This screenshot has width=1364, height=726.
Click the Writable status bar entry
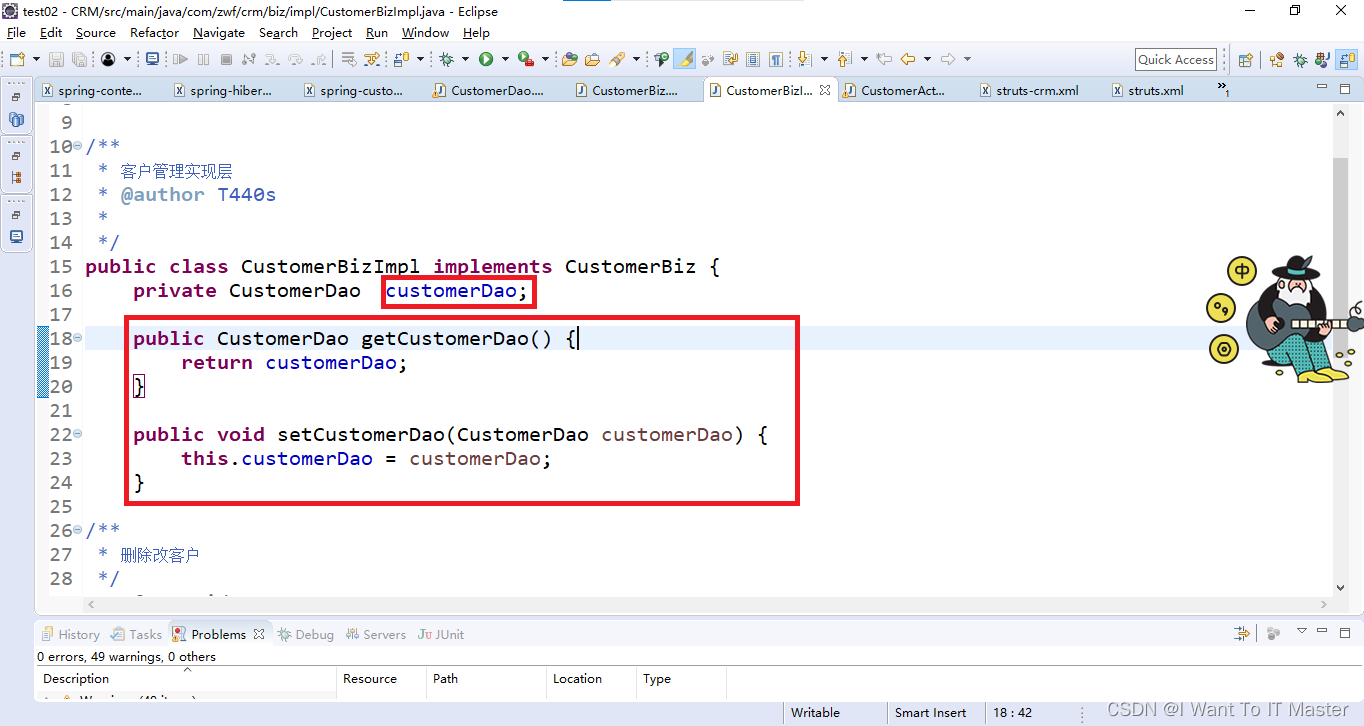[x=815, y=713]
